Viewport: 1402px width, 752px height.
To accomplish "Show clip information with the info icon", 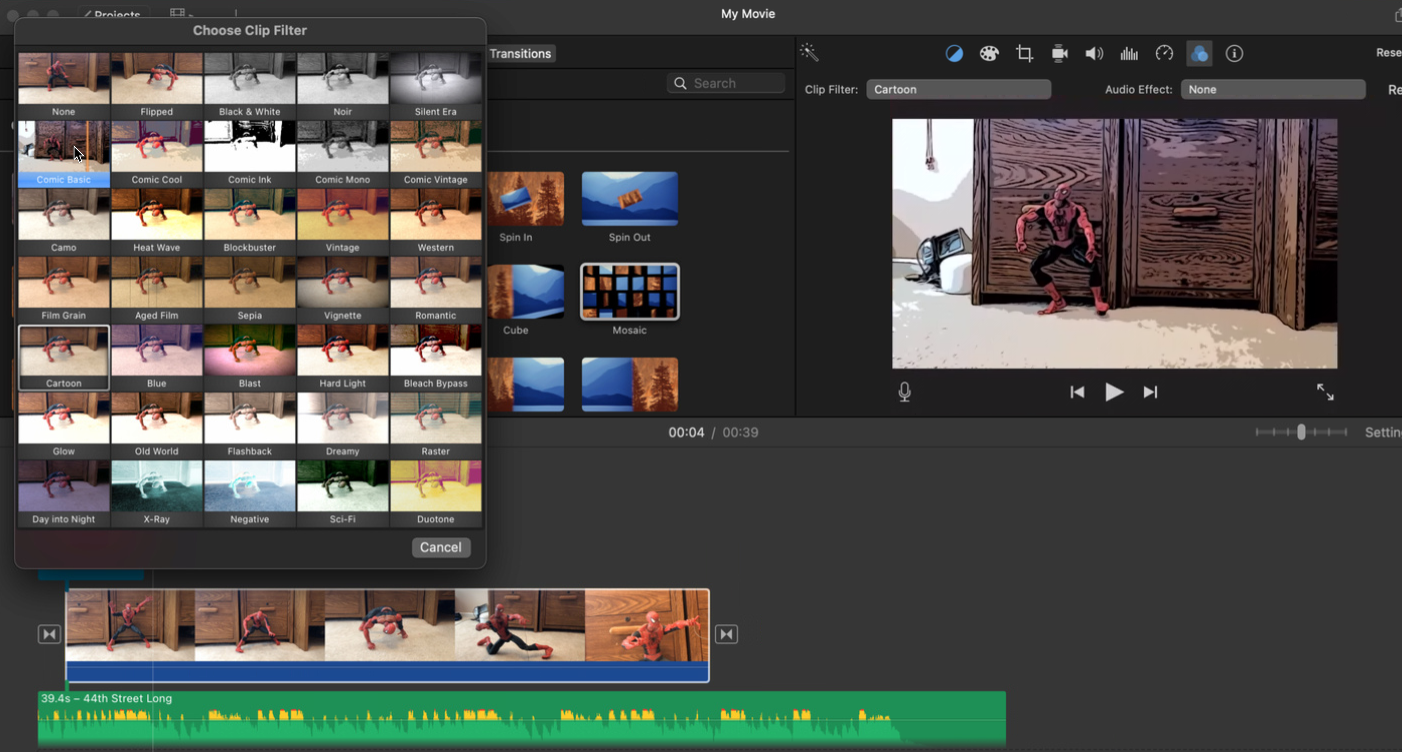I will click(x=1234, y=54).
